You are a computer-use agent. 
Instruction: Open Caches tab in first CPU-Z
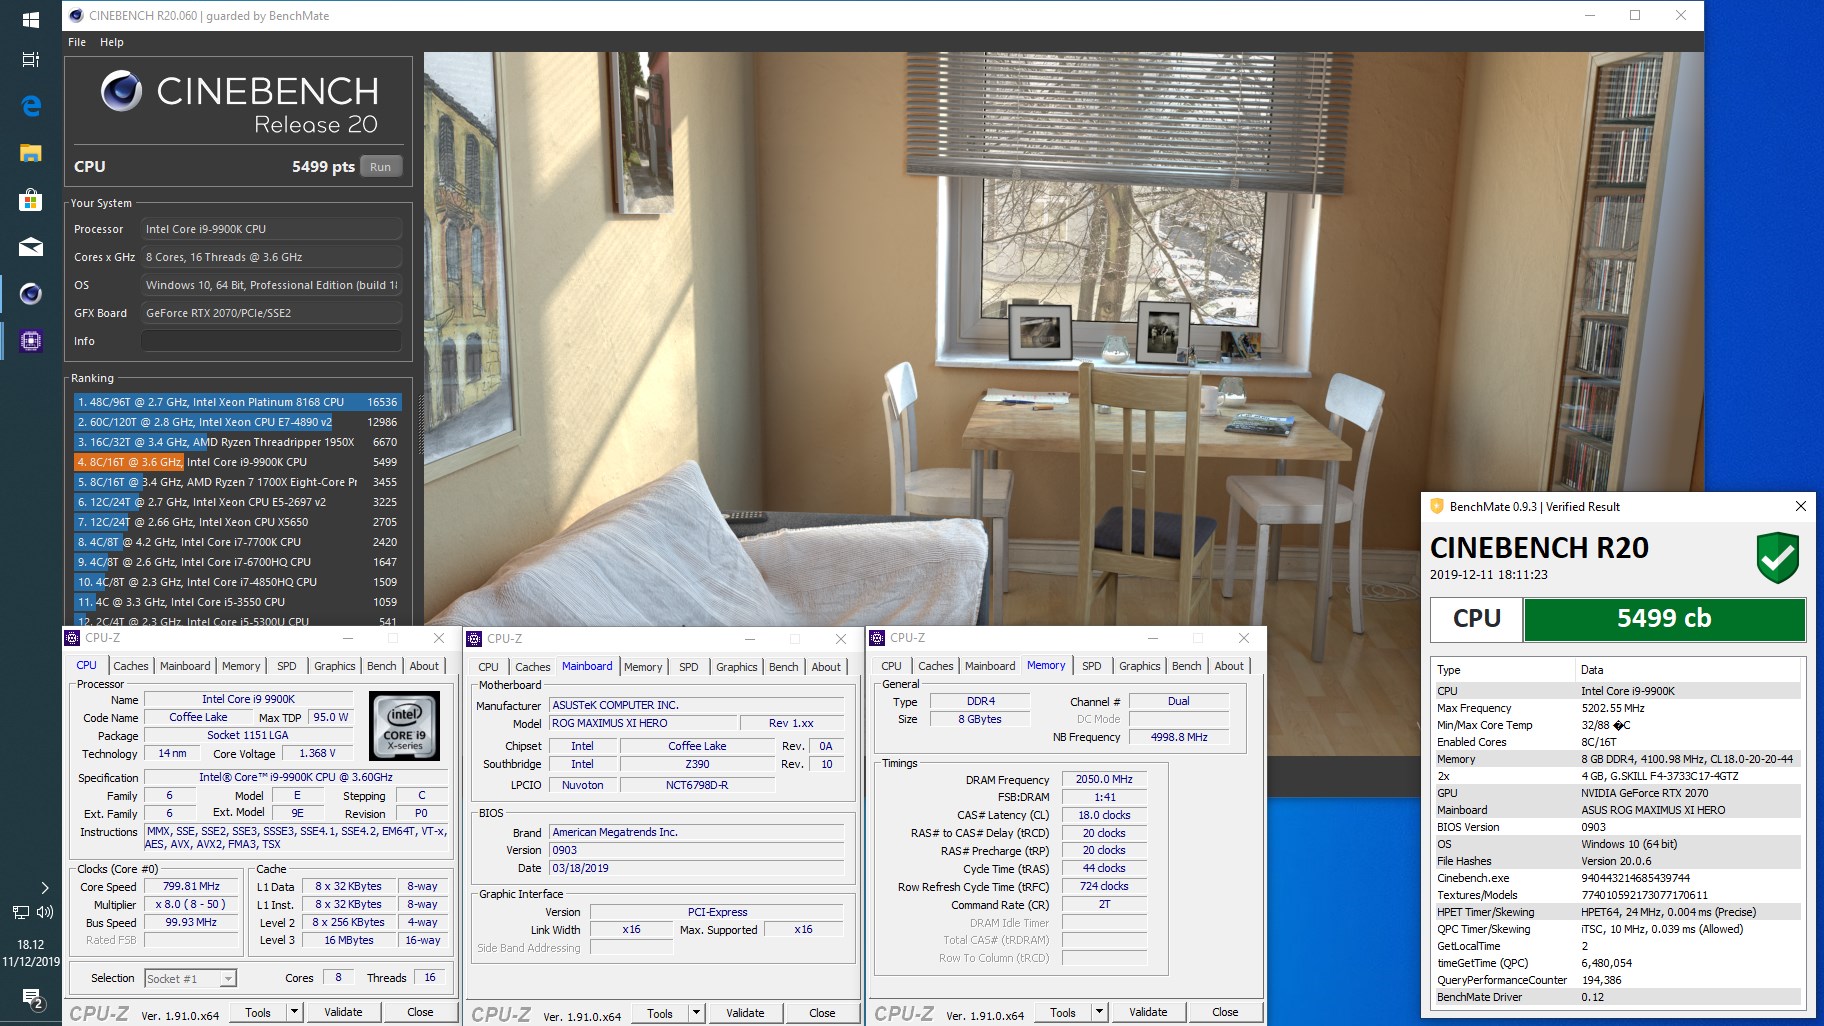point(131,666)
